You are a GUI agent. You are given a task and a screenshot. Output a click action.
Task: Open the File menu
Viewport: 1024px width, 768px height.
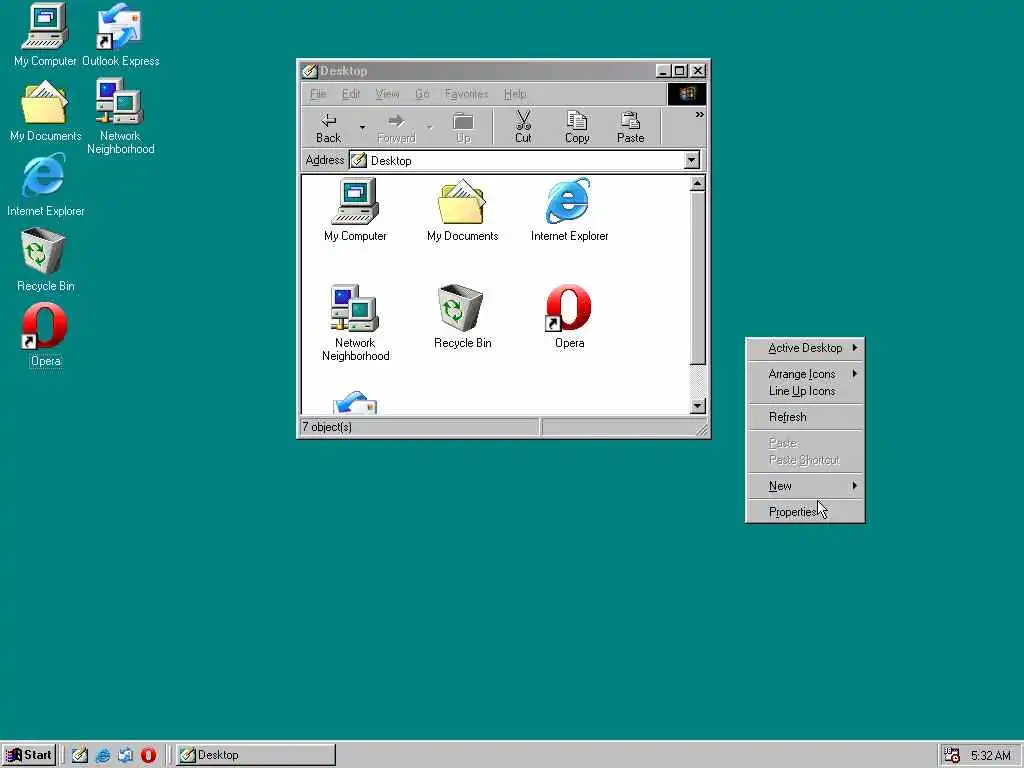point(318,94)
